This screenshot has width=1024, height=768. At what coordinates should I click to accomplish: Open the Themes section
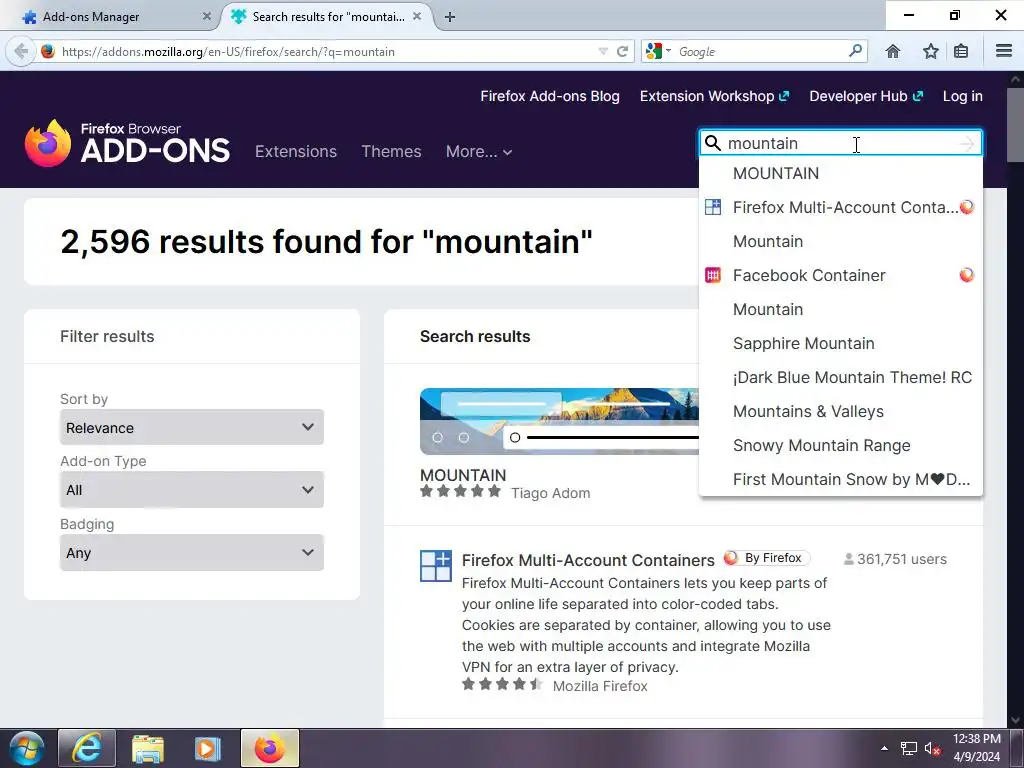(391, 152)
